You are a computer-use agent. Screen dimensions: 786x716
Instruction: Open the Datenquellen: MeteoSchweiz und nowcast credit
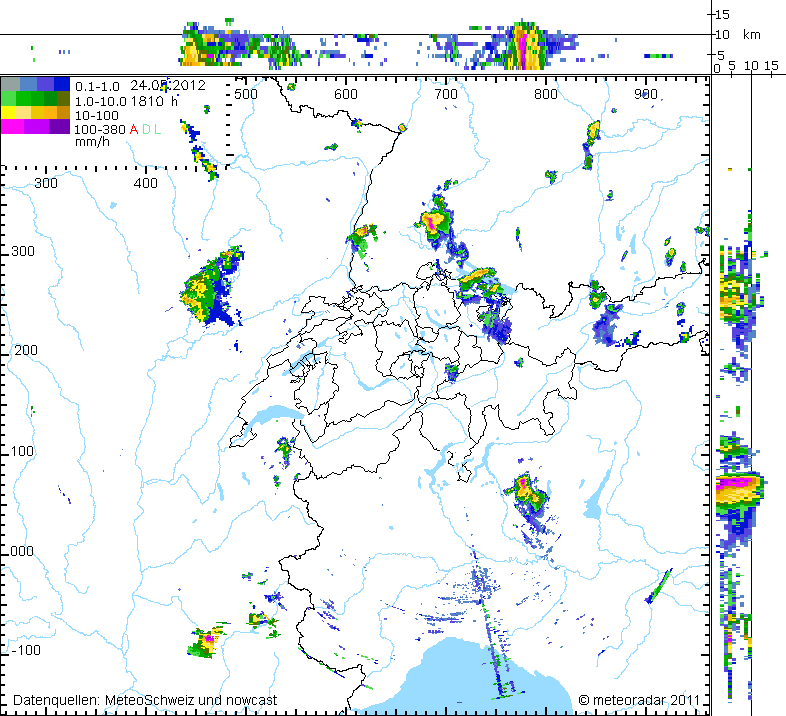coord(145,700)
